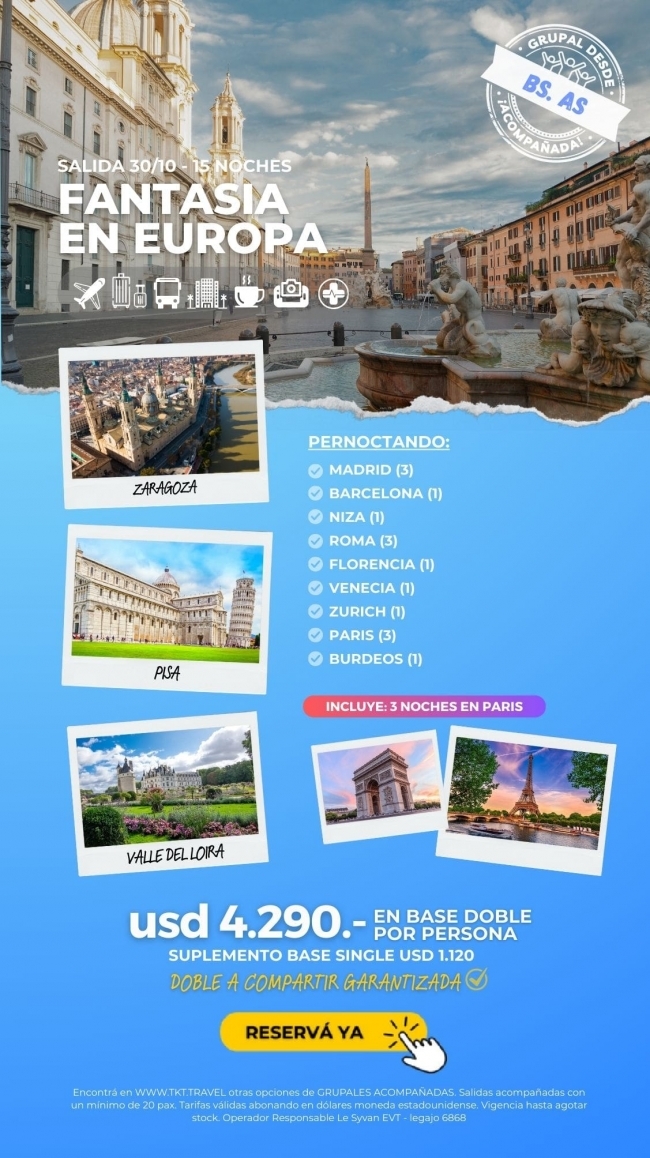Open the Valle del Loira photo
650x1158 pixels.
coord(167,792)
